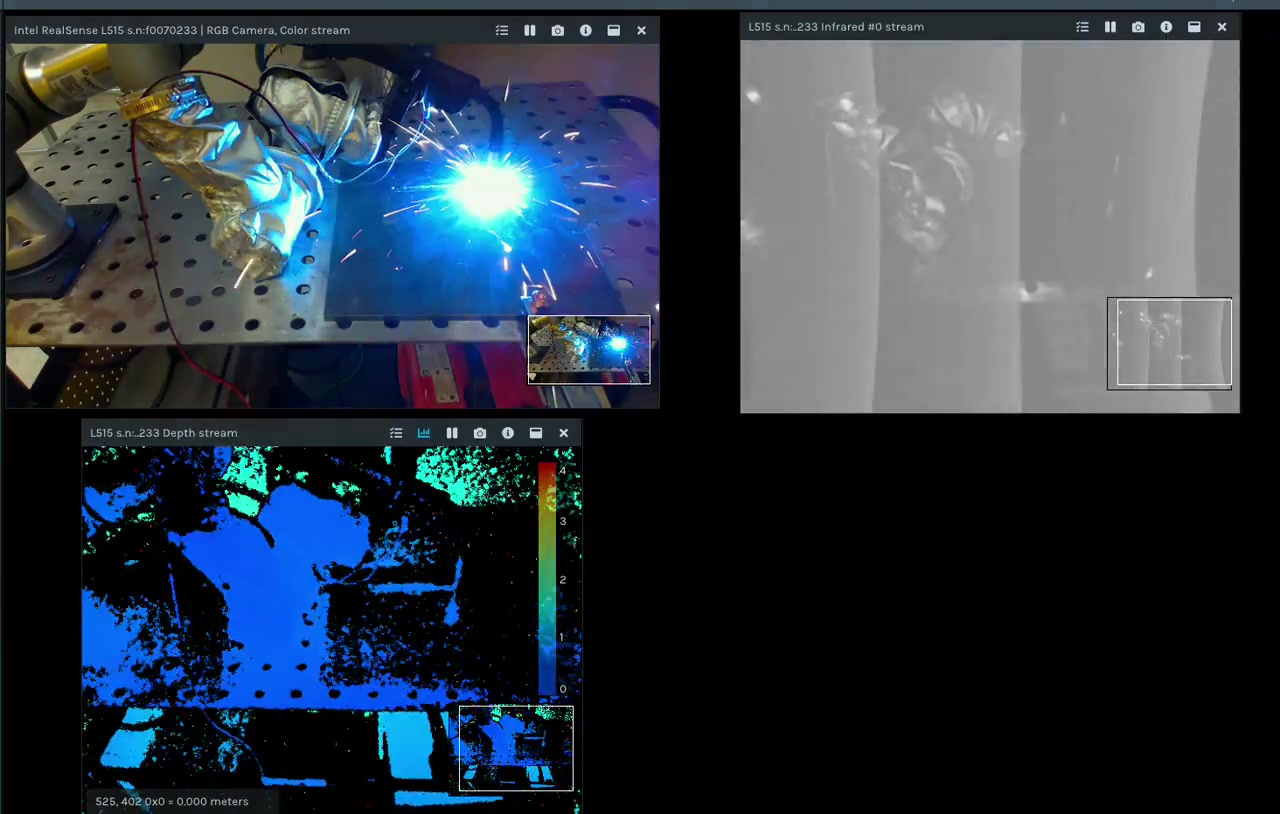
Task: Open stream options list in RGB Camera window
Action: click(502, 31)
